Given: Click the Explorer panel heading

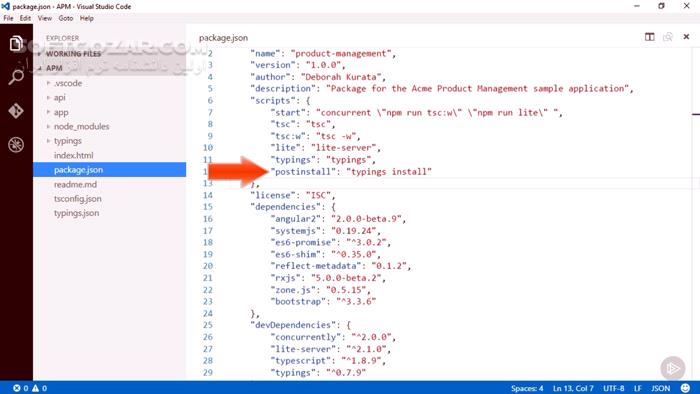Looking at the screenshot, I should (x=62, y=38).
